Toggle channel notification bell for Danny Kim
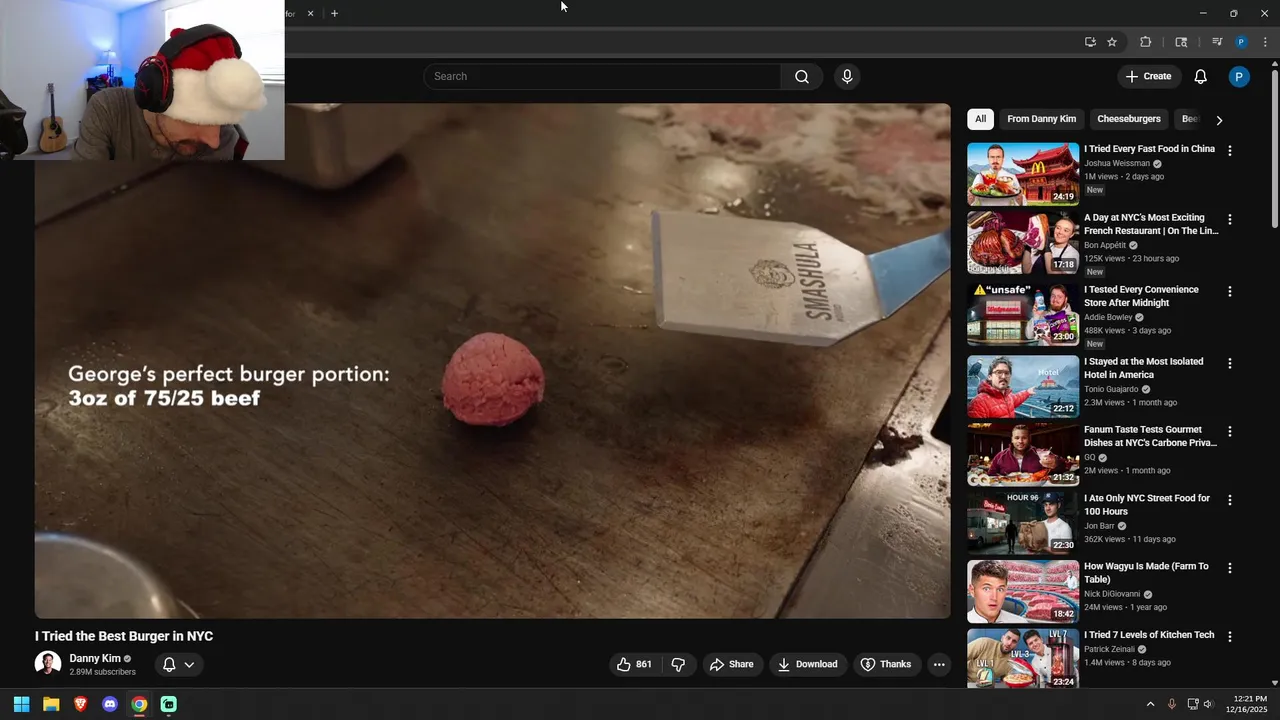The height and width of the screenshot is (720, 1280). tap(179, 664)
